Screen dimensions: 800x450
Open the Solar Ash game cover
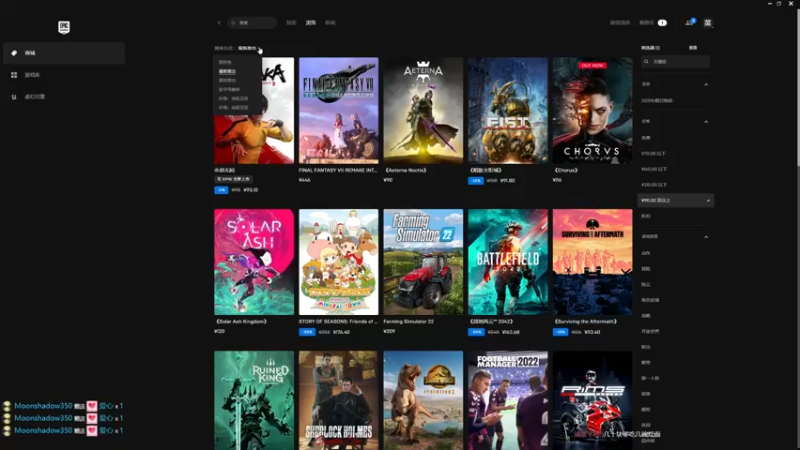[254, 262]
